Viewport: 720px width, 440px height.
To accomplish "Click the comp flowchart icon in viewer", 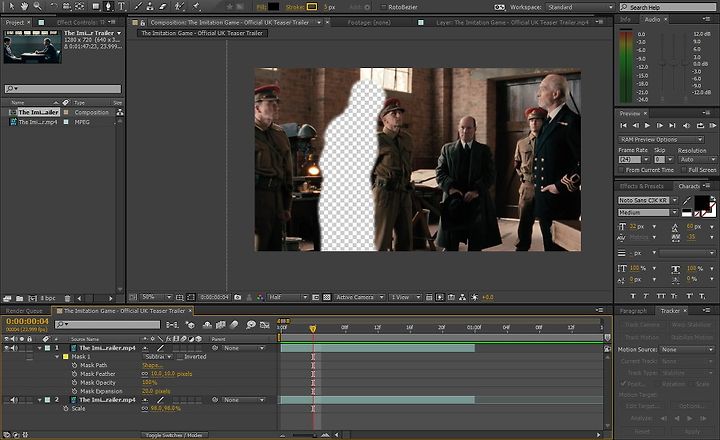I will 463,297.
